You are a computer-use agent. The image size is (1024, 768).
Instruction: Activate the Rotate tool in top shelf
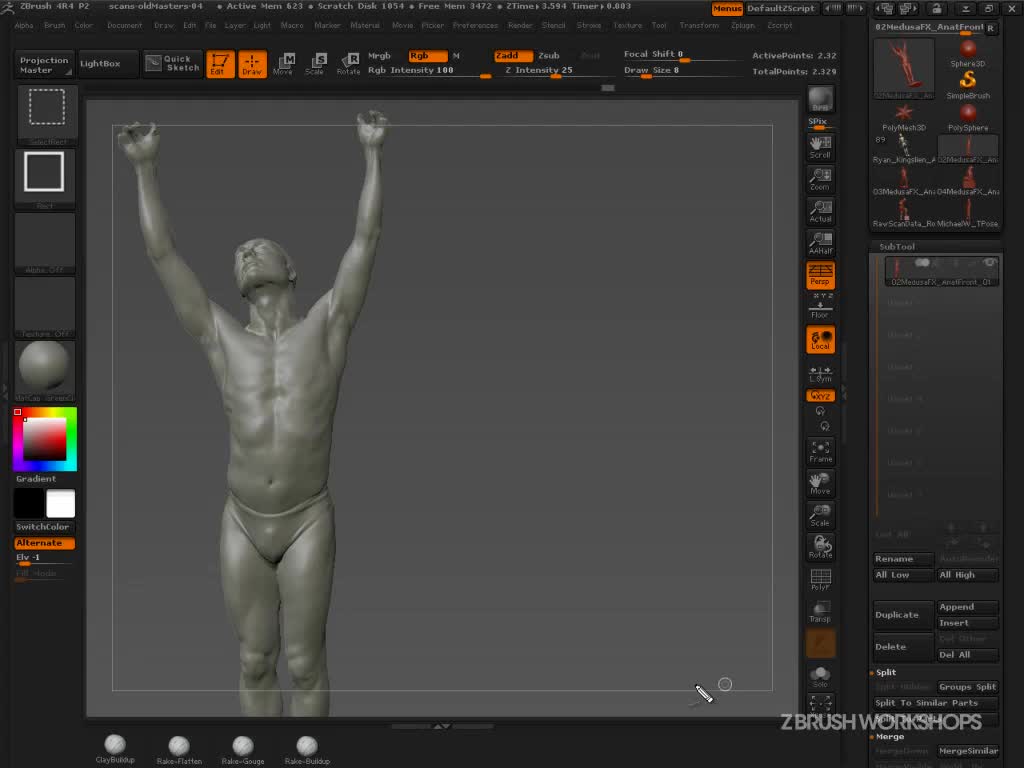(x=348, y=64)
